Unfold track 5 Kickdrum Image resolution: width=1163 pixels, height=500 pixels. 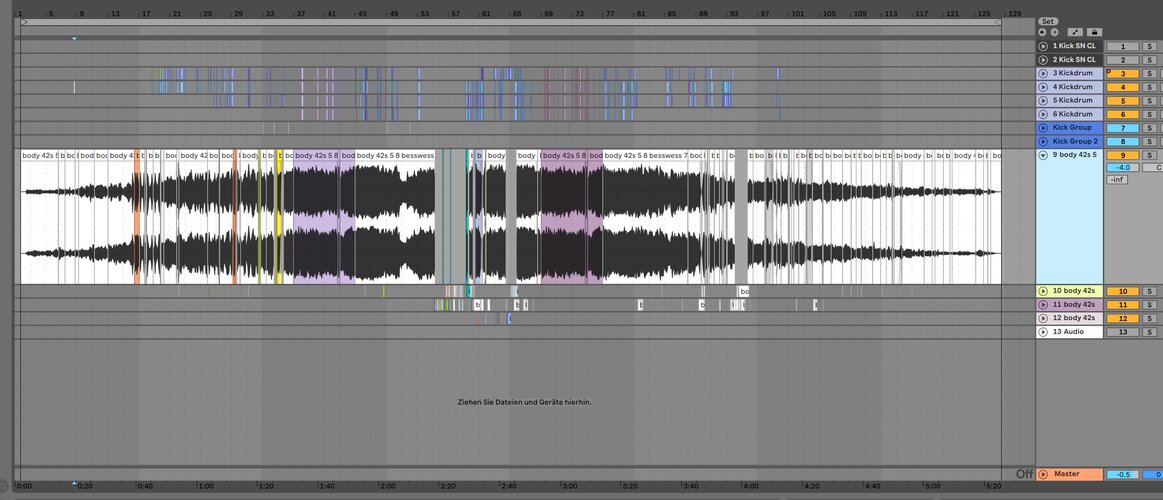(1043, 100)
